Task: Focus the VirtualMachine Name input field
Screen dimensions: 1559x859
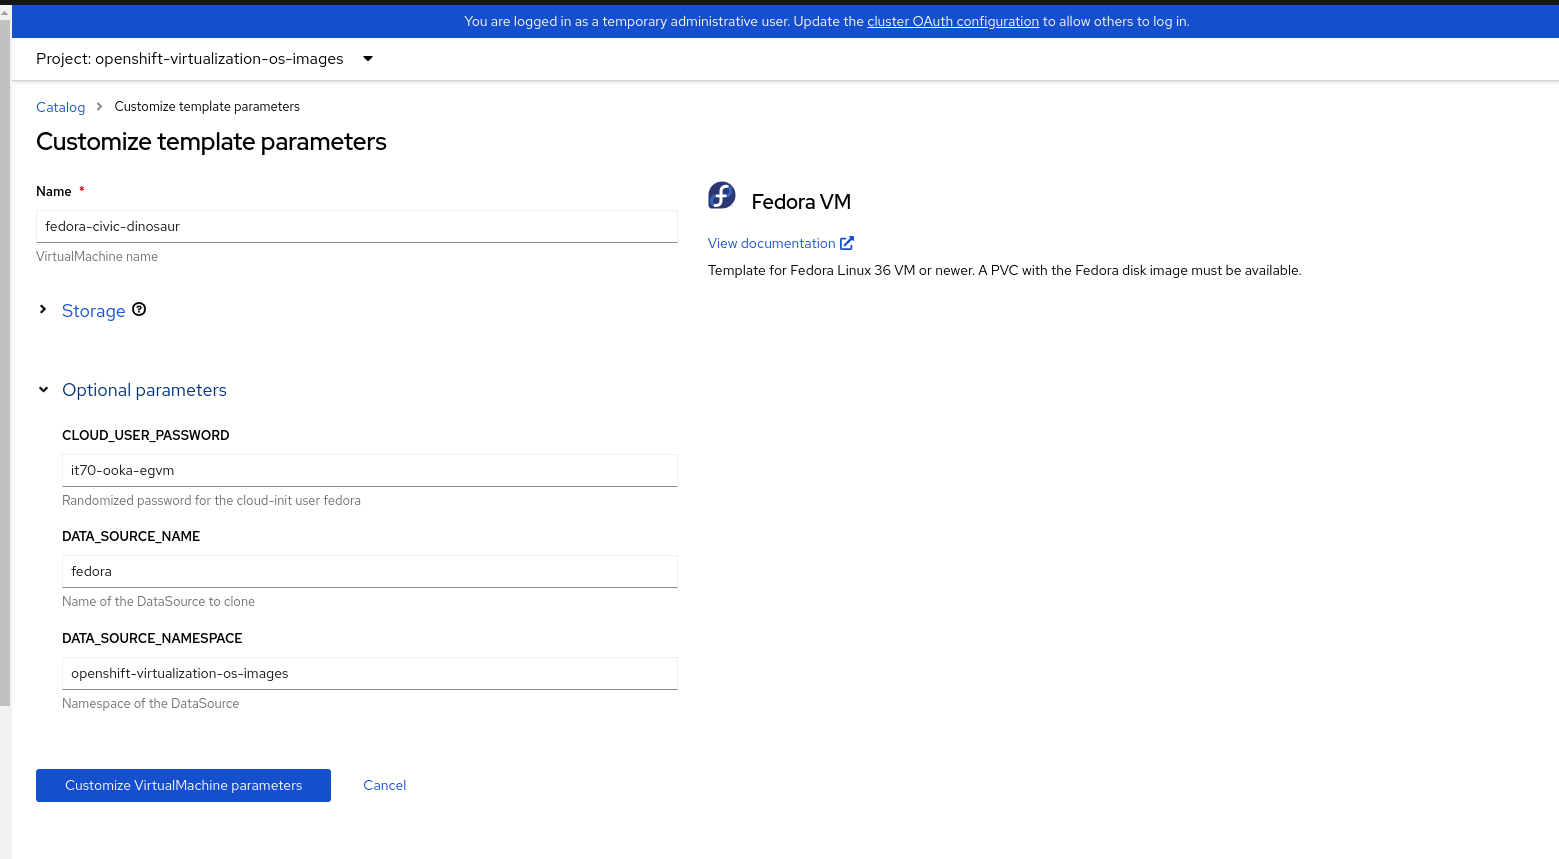Action: pyautogui.click(x=357, y=226)
